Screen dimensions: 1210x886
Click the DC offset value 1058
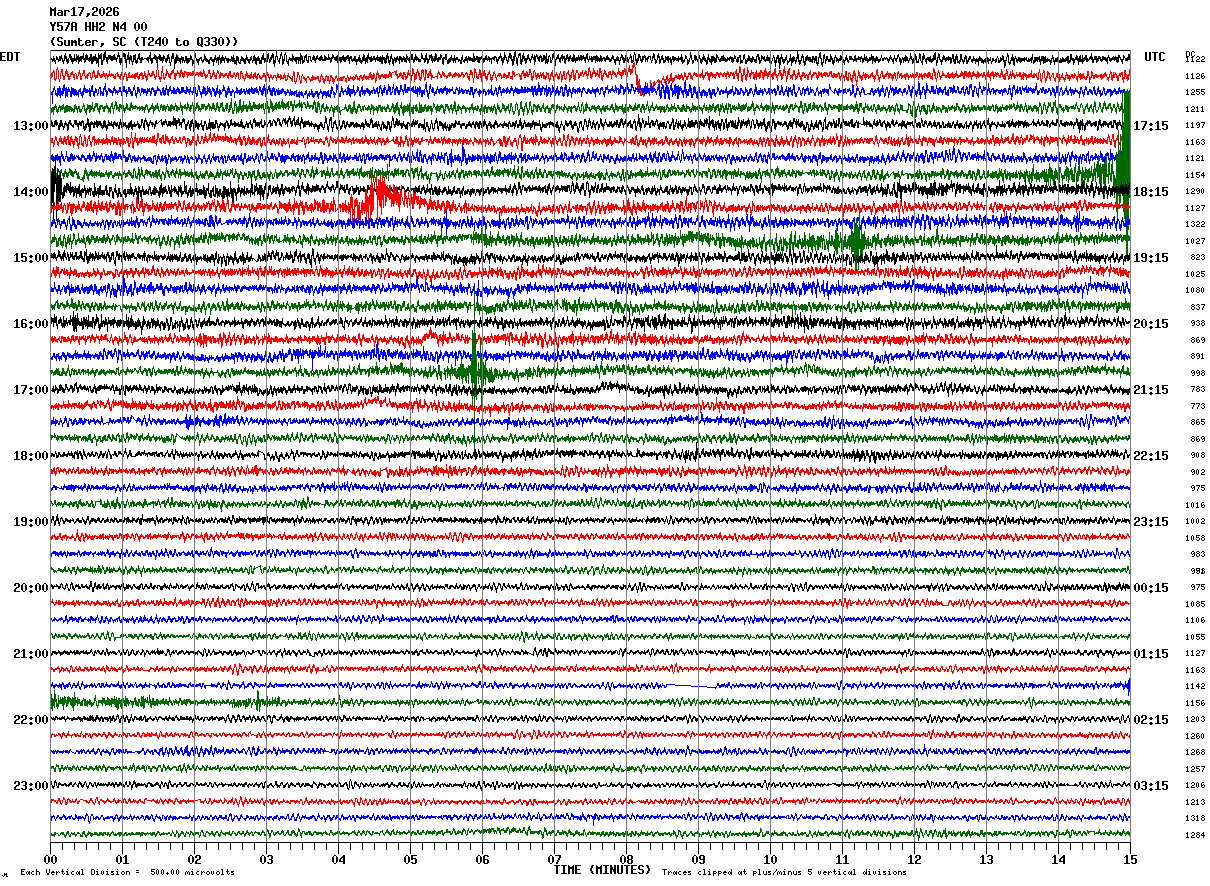pos(1195,538)
